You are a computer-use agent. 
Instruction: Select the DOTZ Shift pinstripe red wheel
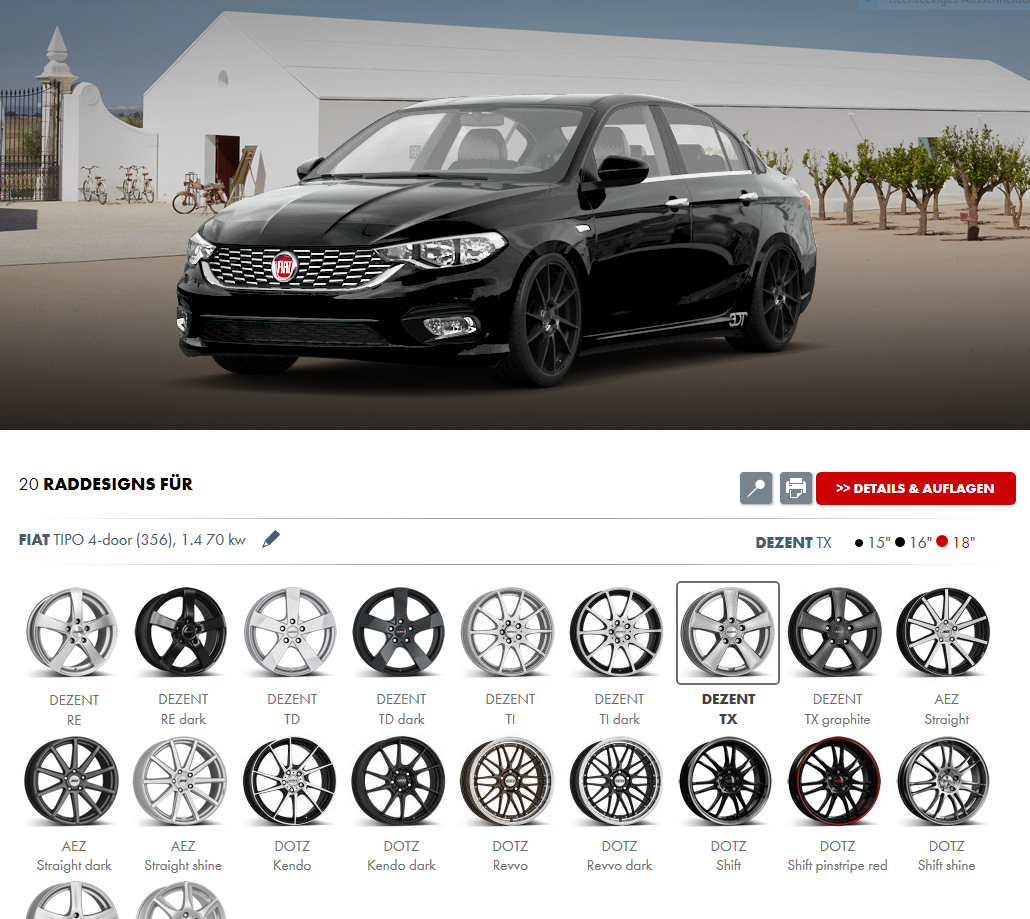(837, 780)
